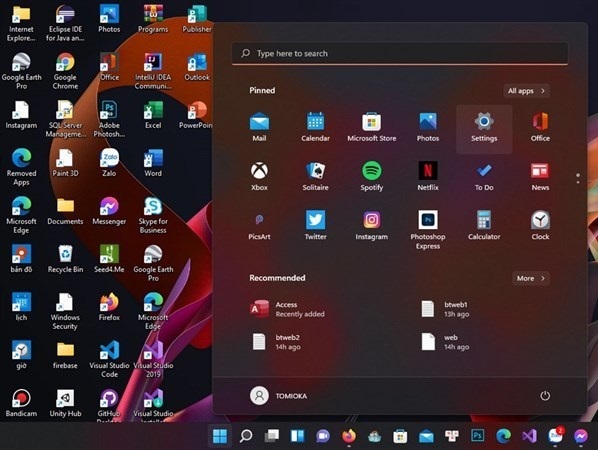Select the Windows Security desktop shortcut

[65, 311]
